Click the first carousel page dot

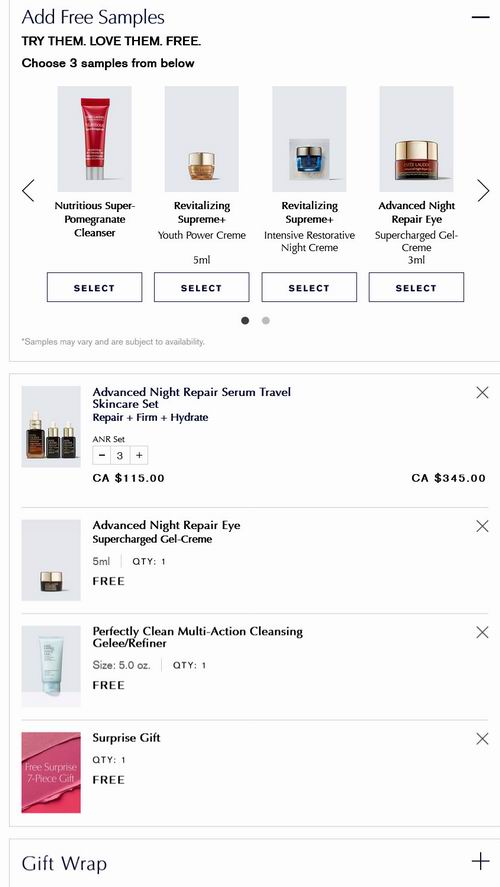point(245,321)
